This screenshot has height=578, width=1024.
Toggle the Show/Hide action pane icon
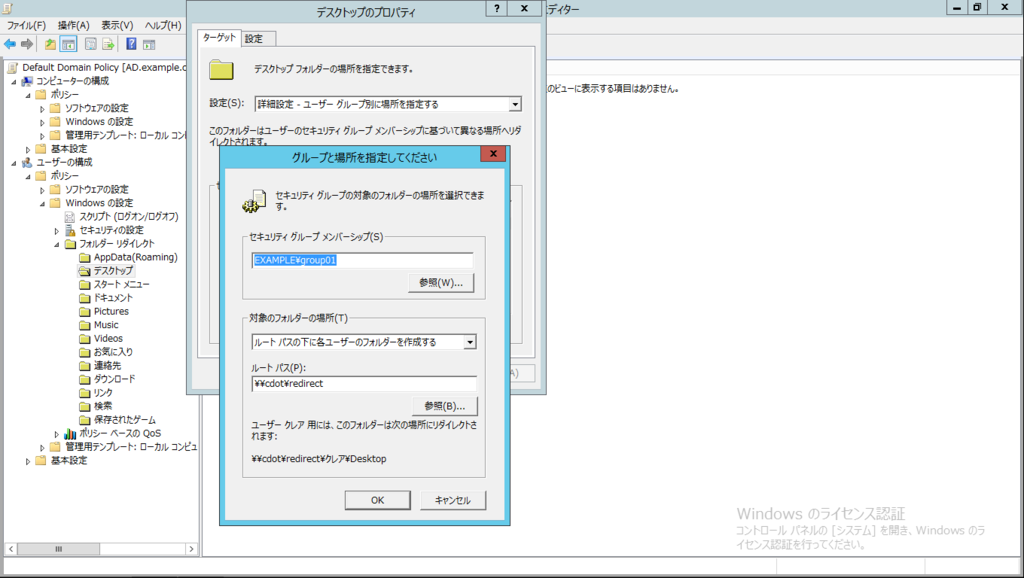coord(149,44)
